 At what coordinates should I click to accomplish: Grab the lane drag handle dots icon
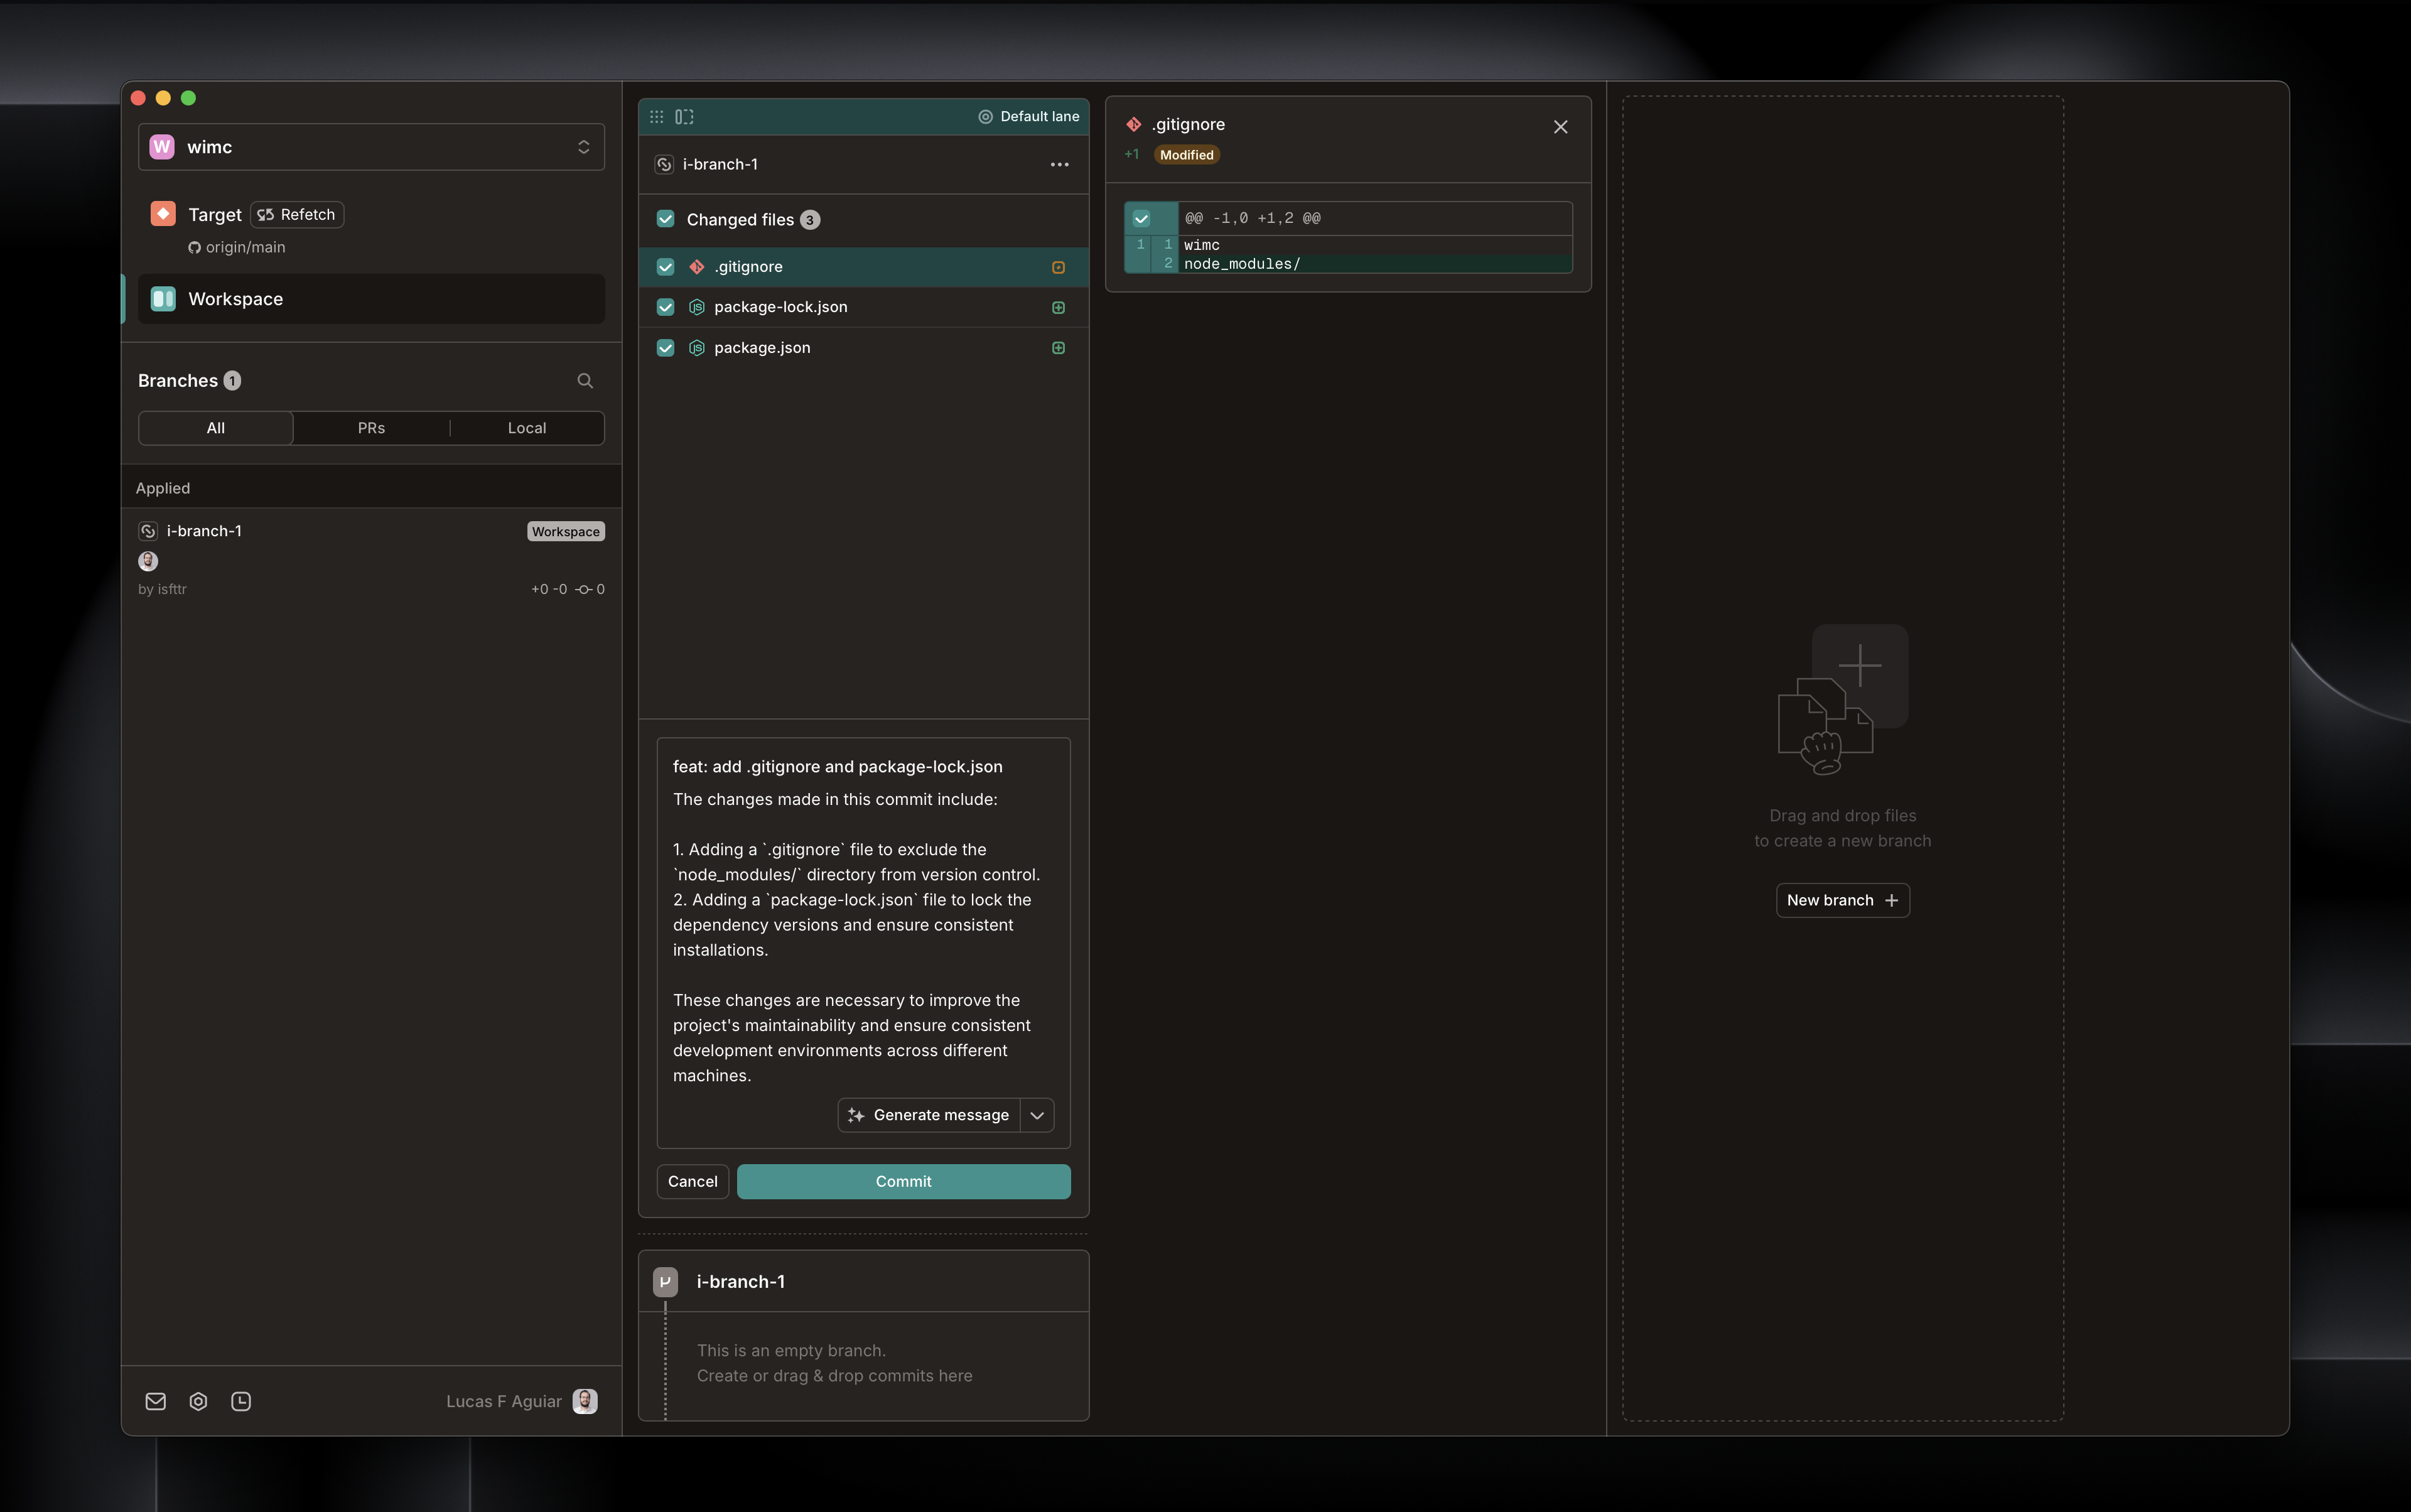[656, 117]
